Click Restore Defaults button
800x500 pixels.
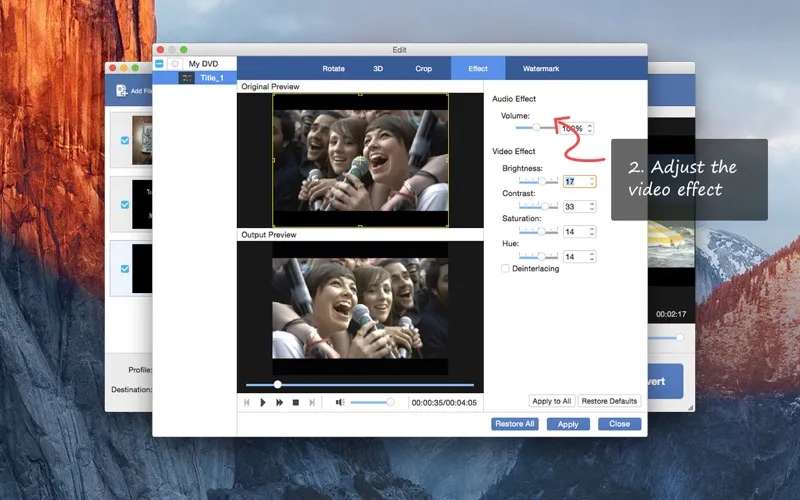pos(609,401)
